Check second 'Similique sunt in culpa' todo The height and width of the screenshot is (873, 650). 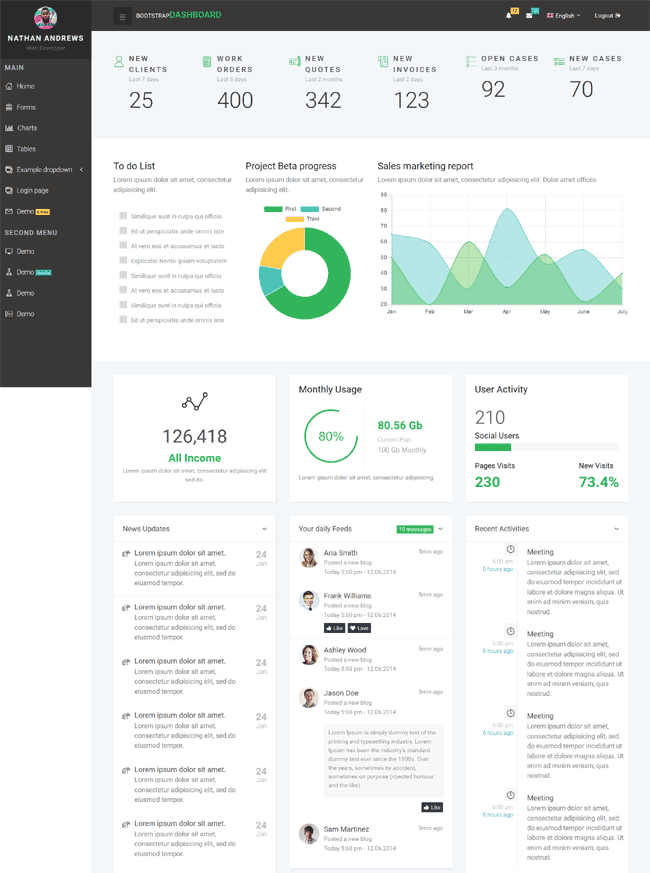click(x=123, y=275)
